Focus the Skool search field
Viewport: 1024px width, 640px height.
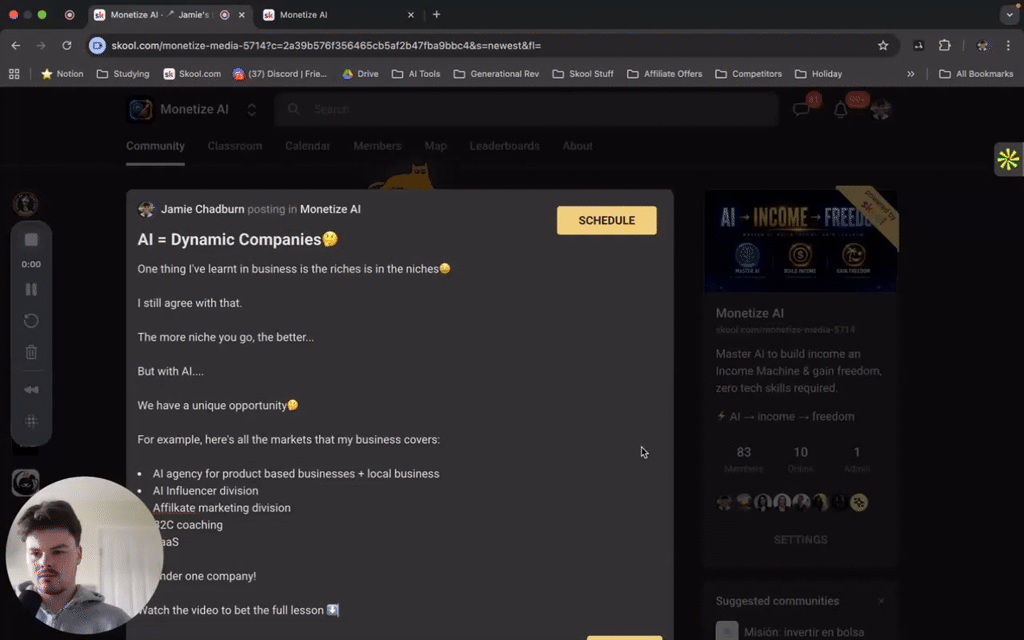click(526, 109)
